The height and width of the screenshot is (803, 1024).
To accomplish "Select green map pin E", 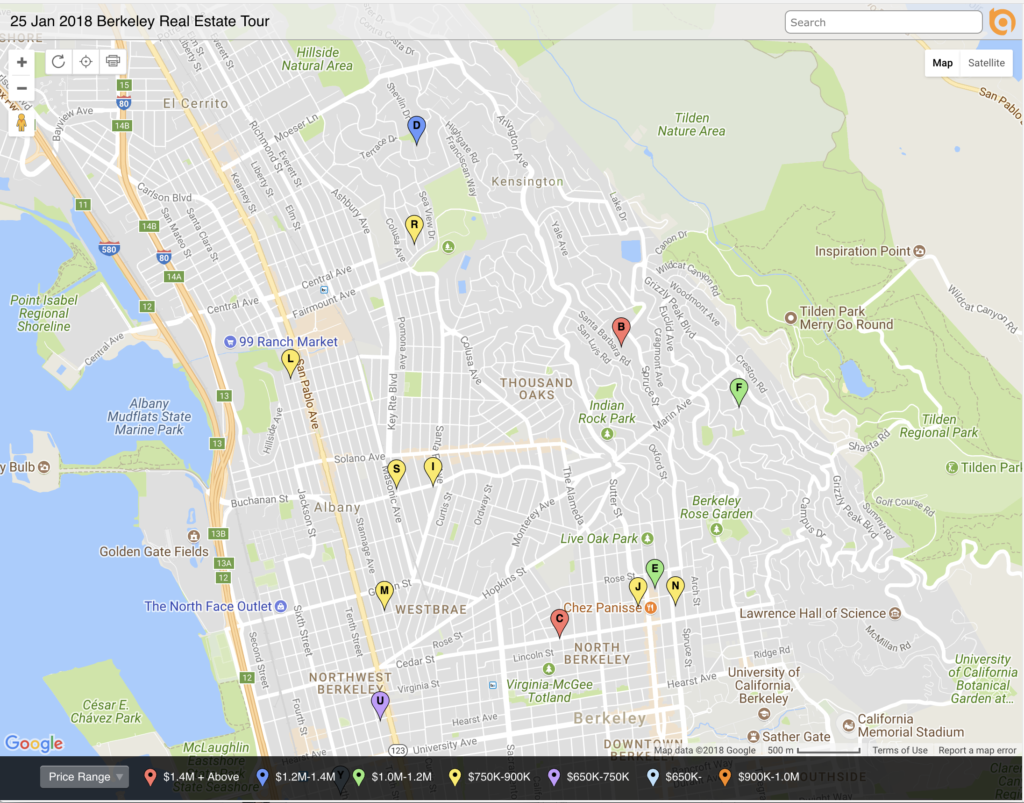I will pyautogui.click(x=654, y=573).
